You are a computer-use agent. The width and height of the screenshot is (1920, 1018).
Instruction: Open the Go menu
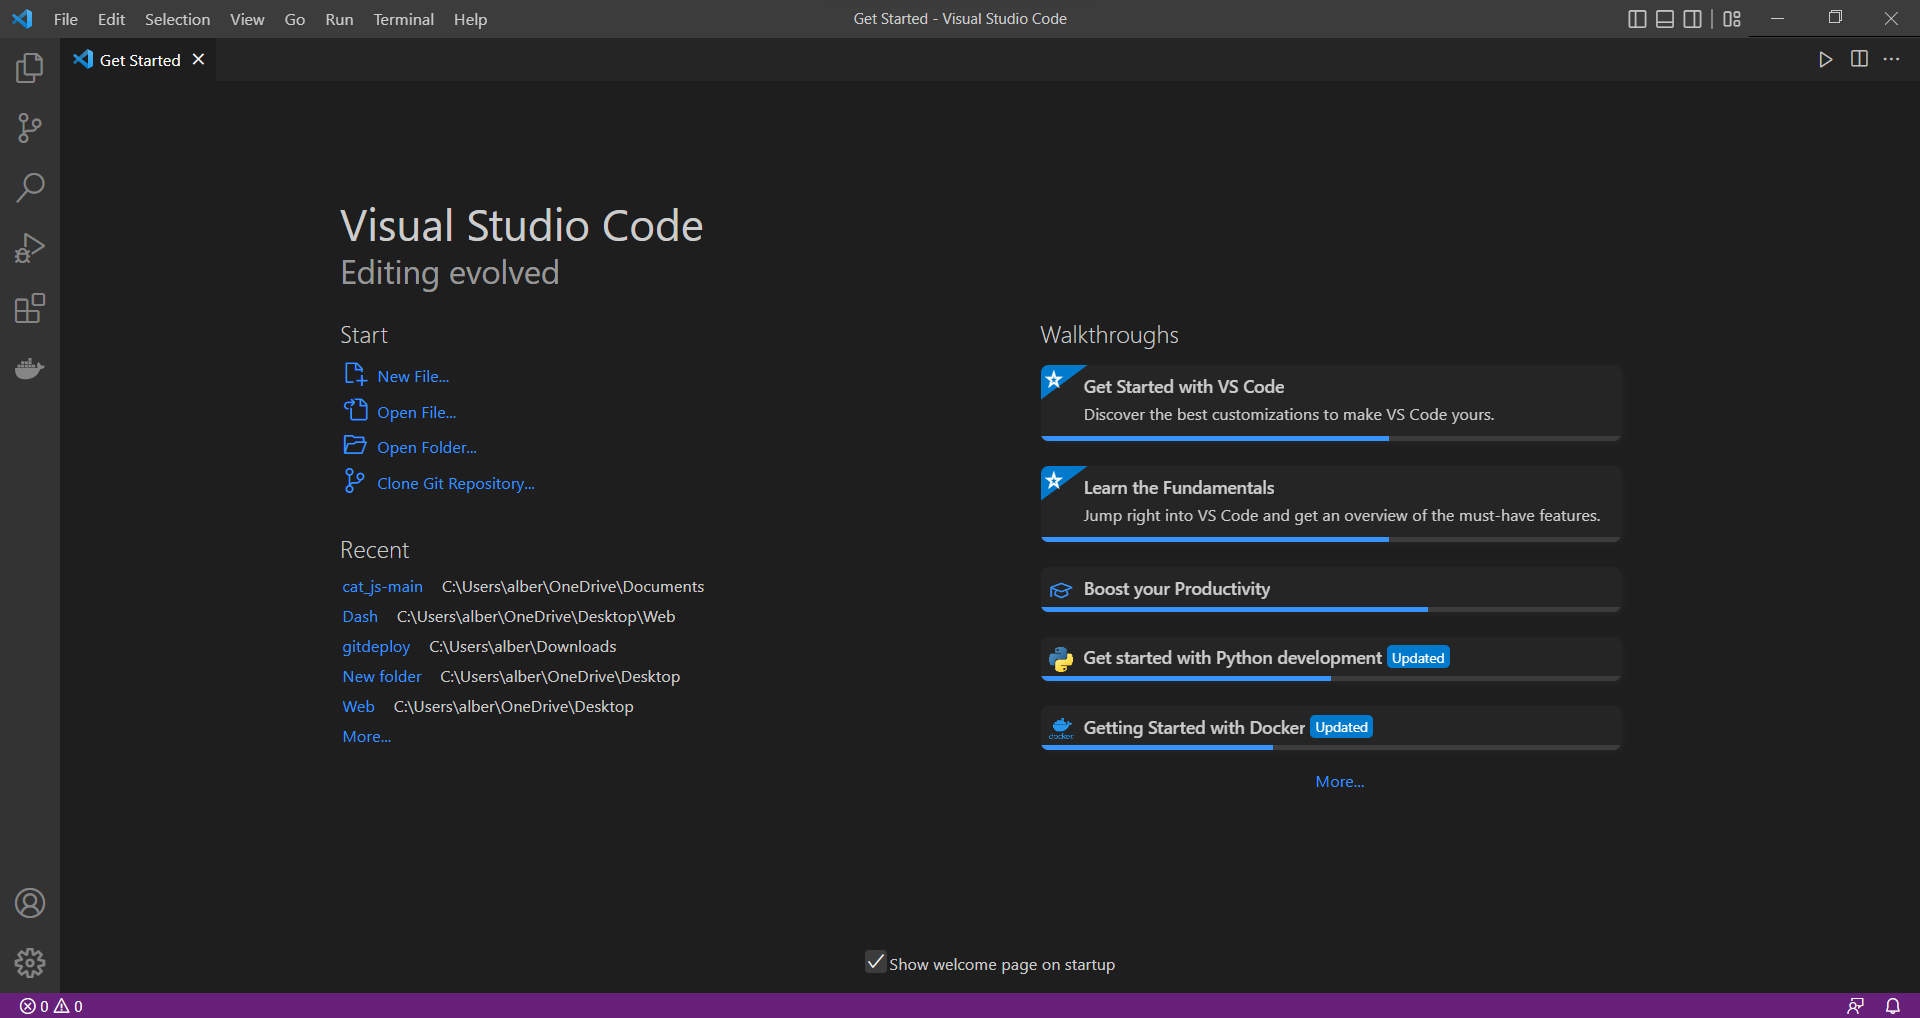pos(295,19)
